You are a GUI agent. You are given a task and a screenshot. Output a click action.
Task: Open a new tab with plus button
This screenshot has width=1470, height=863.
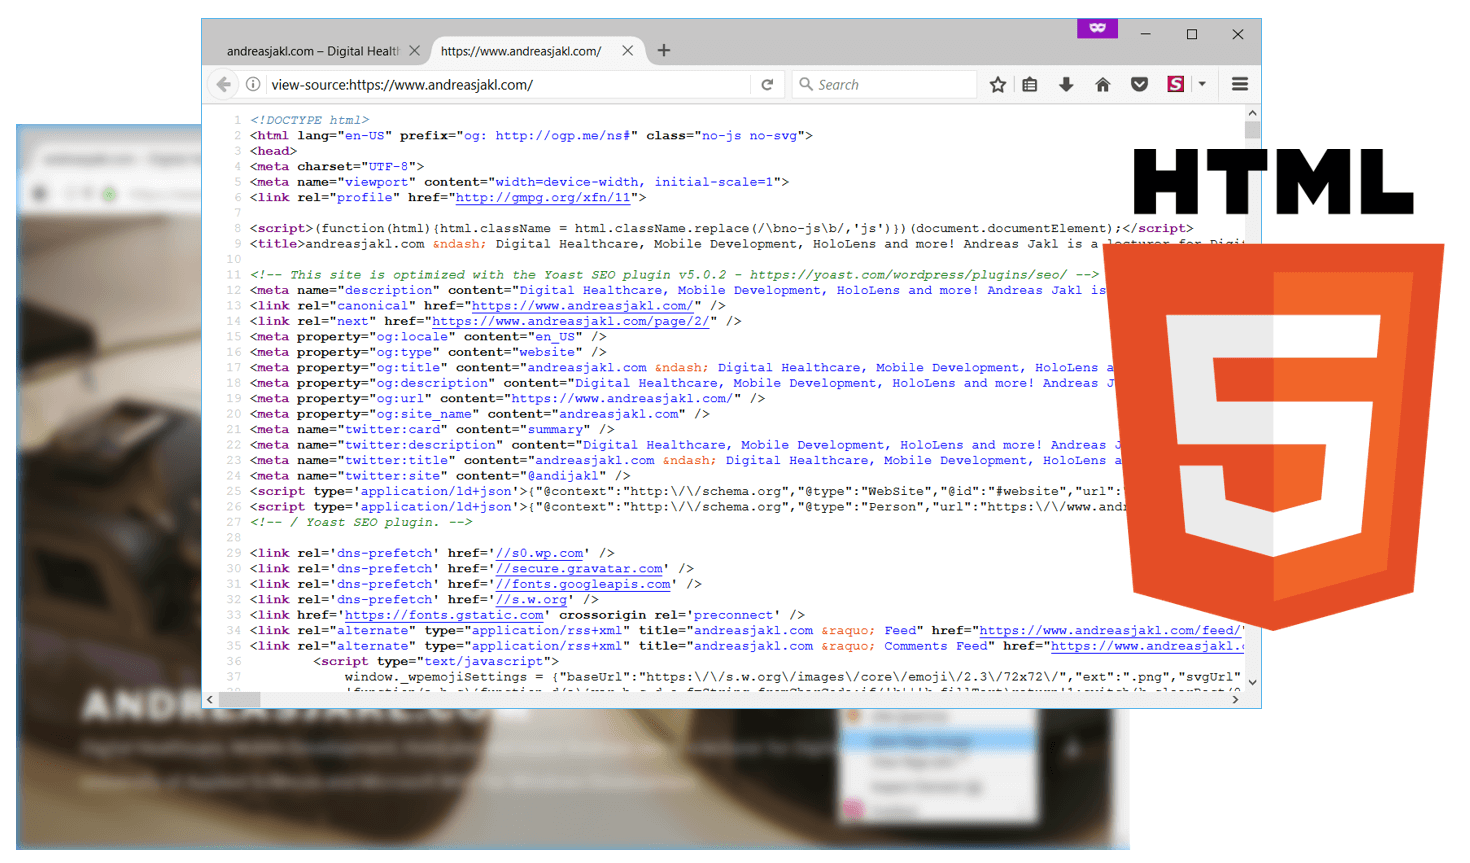(664, 50)
